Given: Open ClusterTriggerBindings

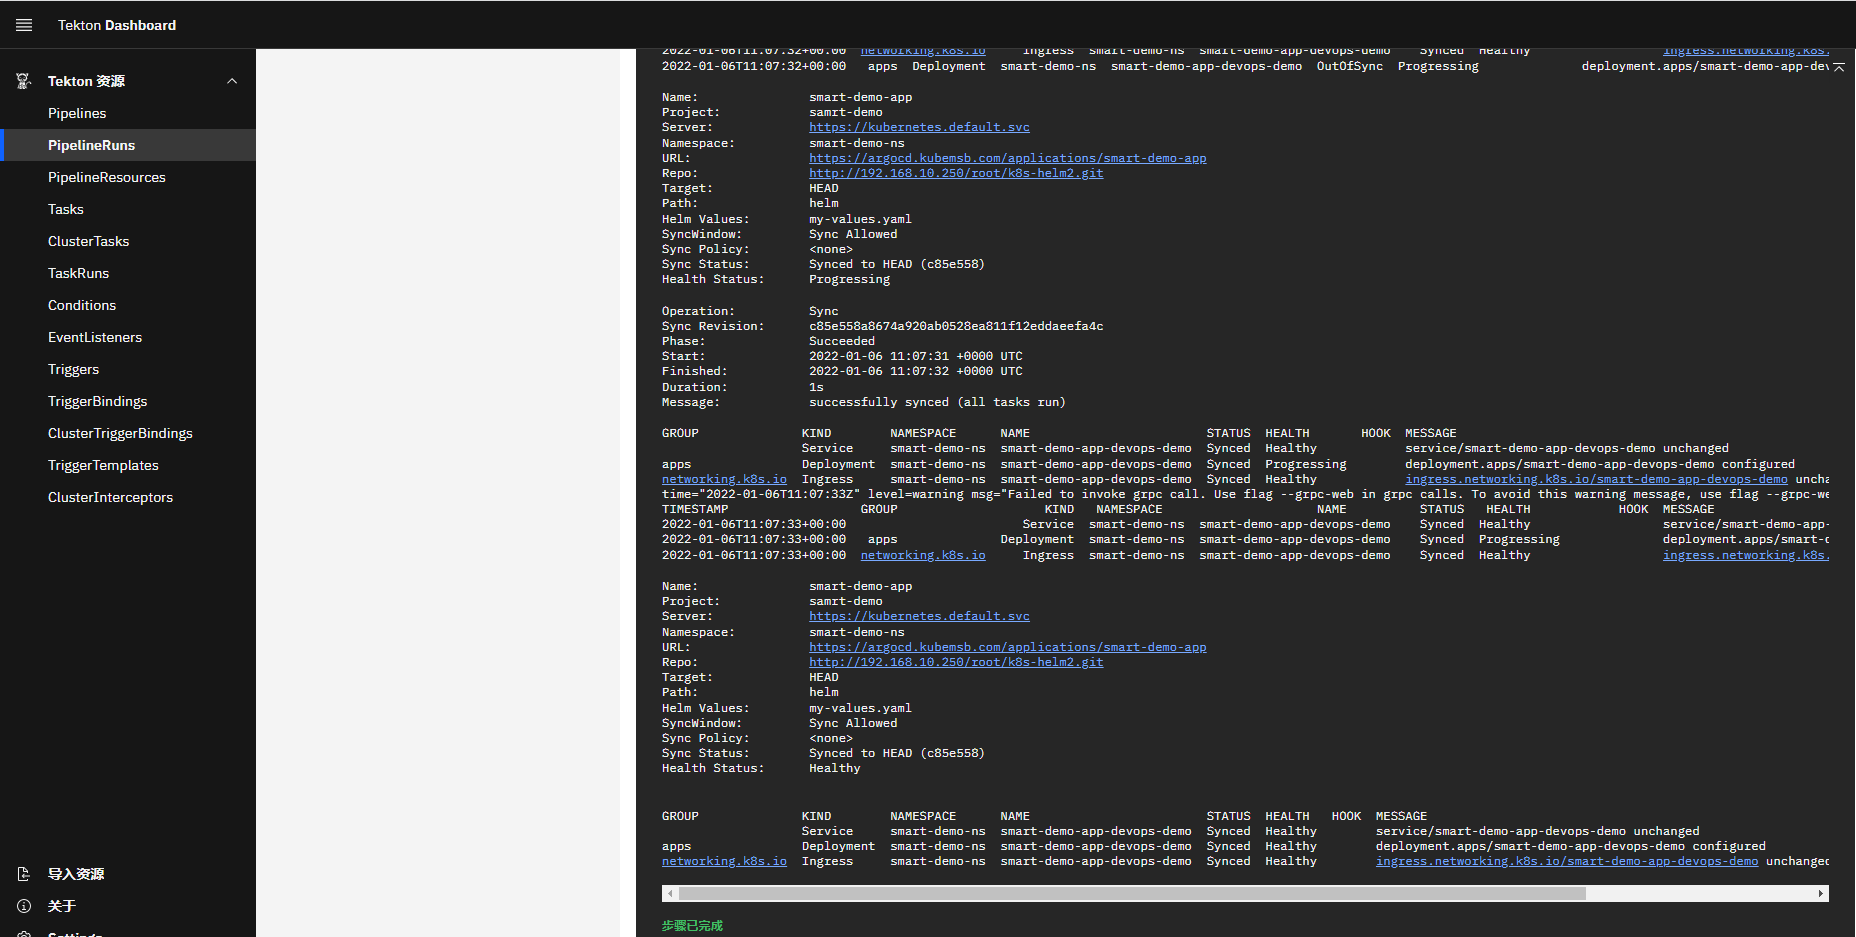Looking at the screenshot, I should tap(128, 433).
